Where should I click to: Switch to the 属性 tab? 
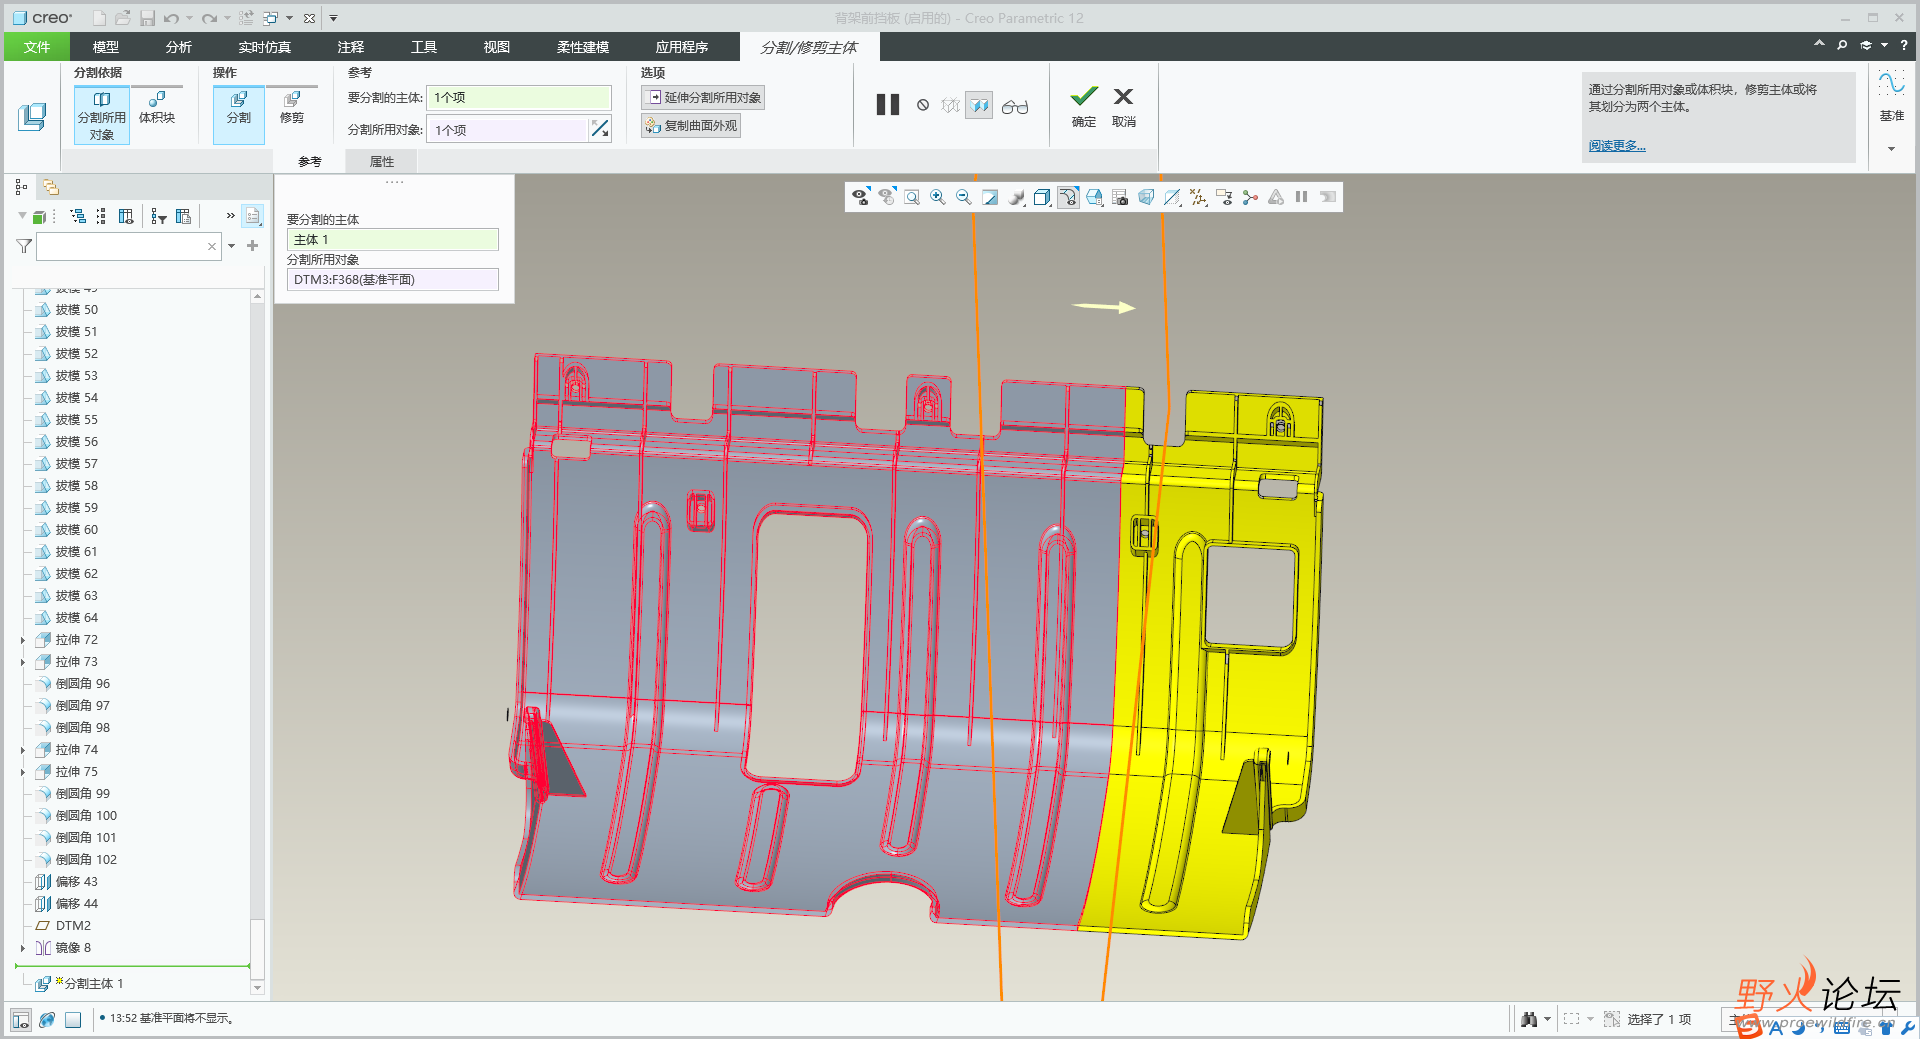click(x=381, y=162)
